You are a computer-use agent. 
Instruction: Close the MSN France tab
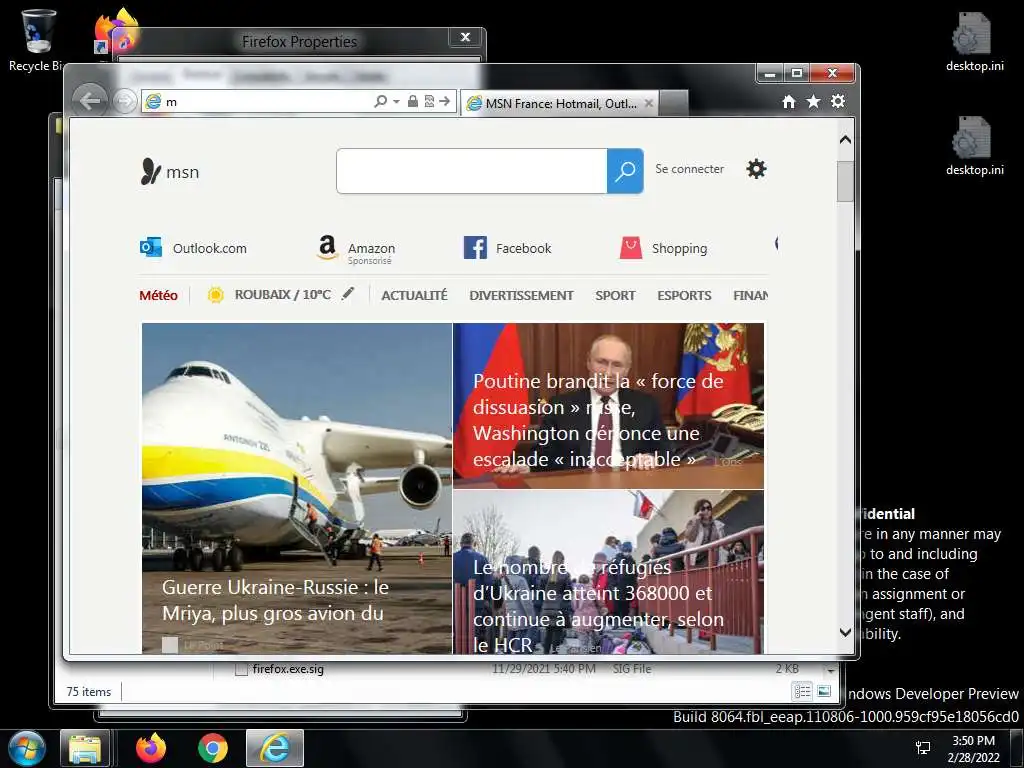coord(648,103)
